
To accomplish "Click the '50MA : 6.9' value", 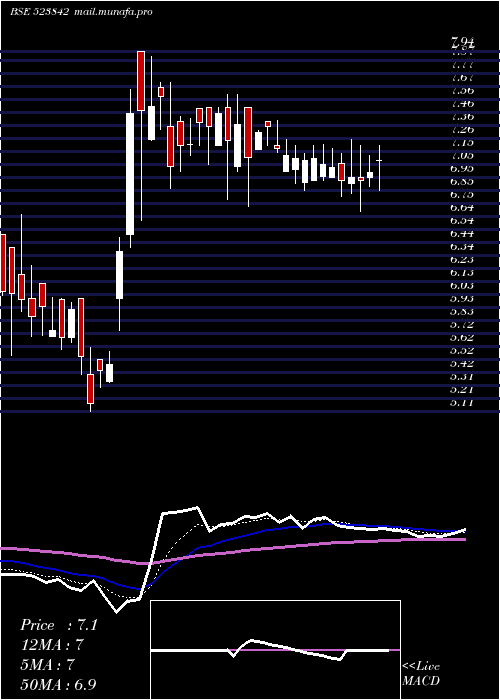I will pos(58,684).
